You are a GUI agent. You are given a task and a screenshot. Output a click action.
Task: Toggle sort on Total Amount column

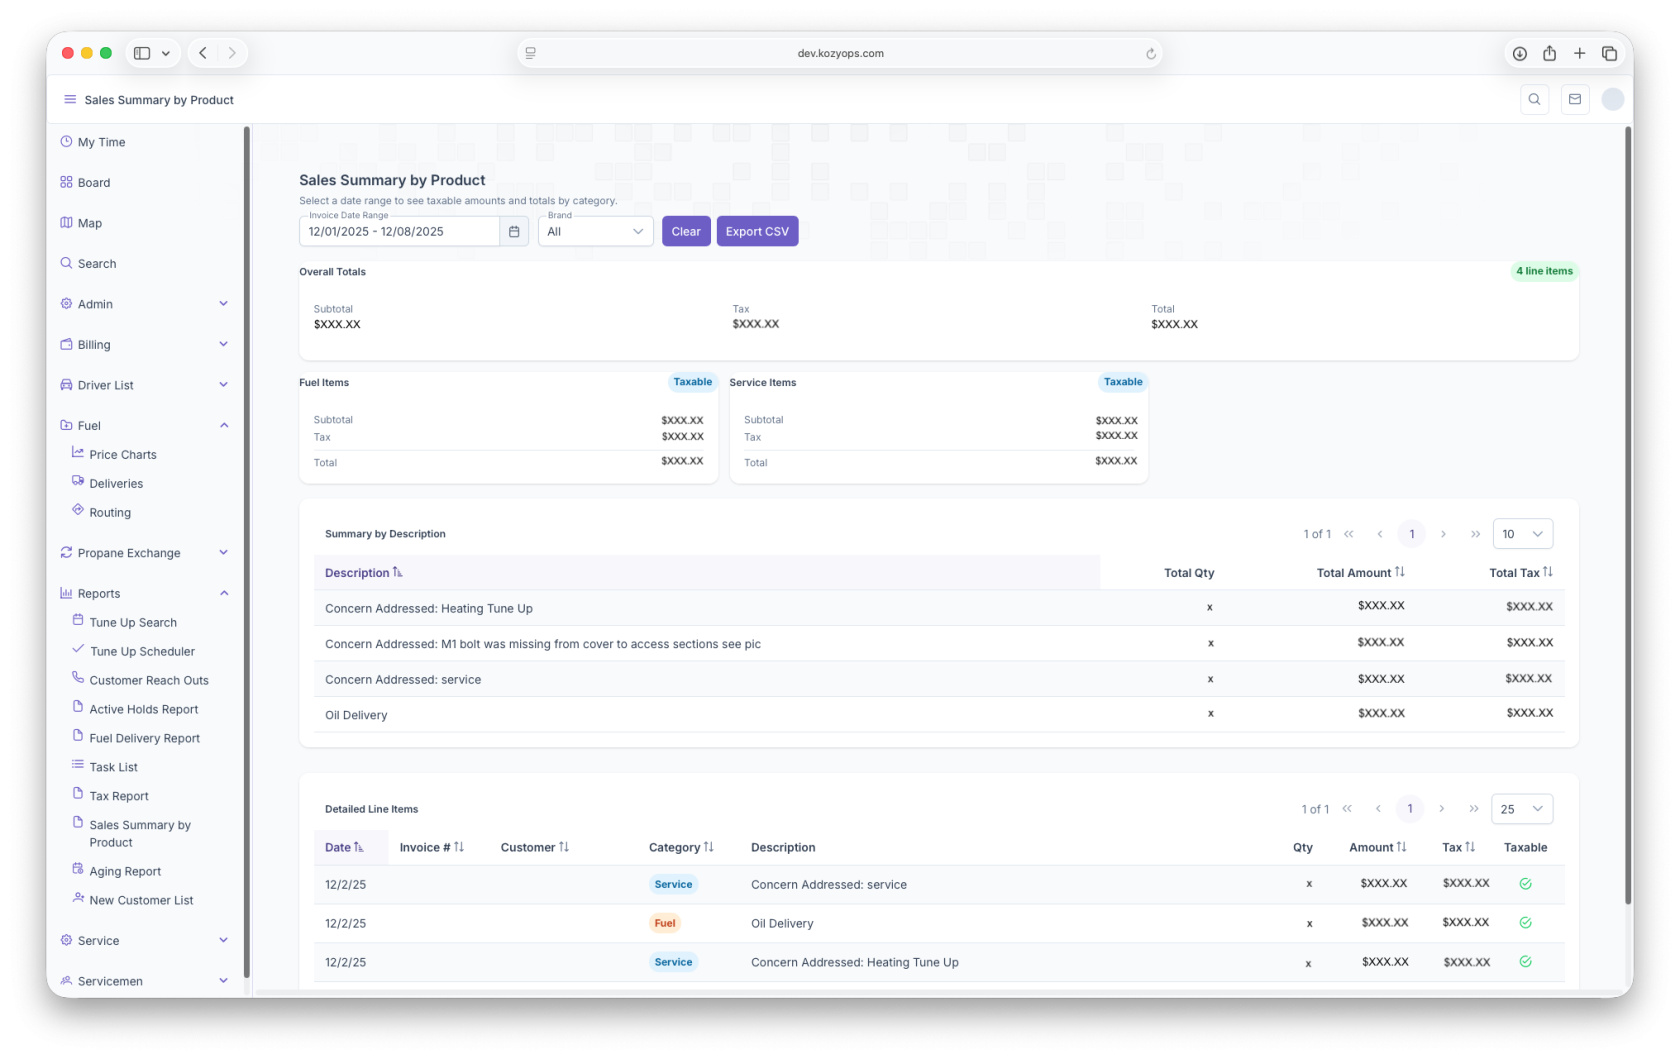[x=1360, y=573]
